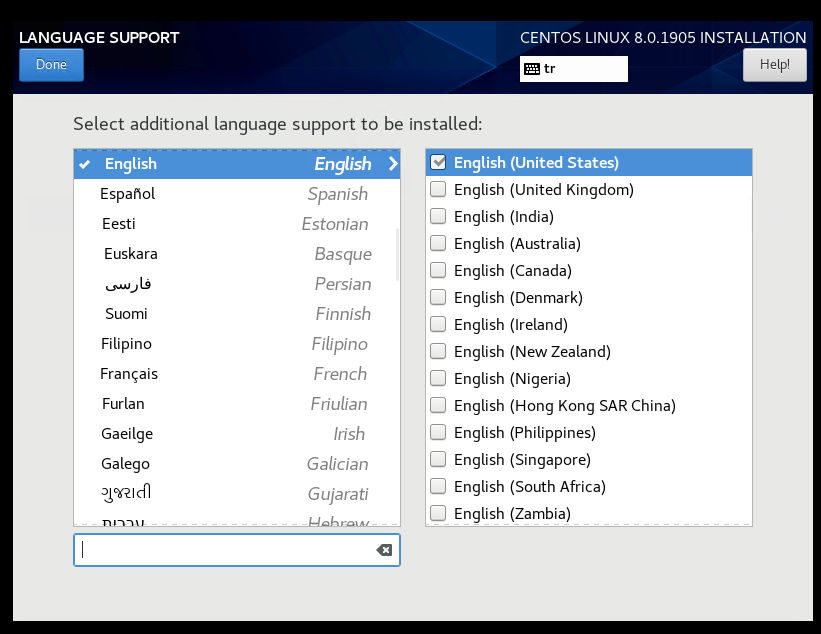The image size is (821, 634).
Task: Select Galego Galician language row
Action: (237, 464)
